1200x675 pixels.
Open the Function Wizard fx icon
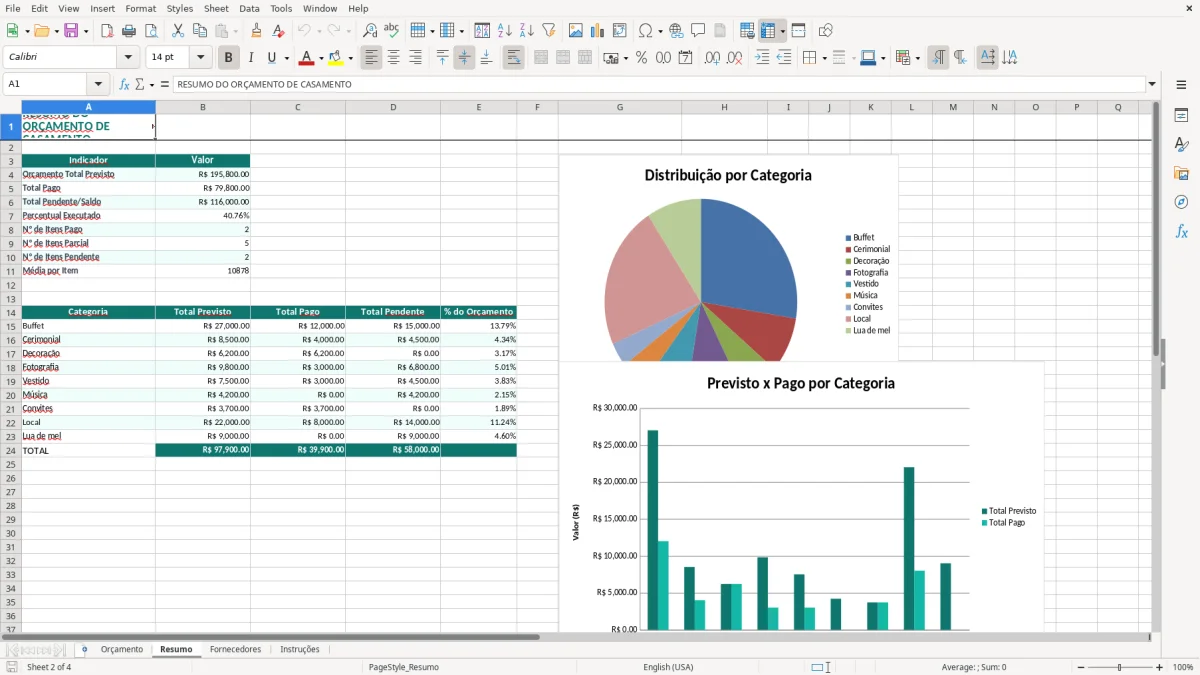(x=124, y=85)
